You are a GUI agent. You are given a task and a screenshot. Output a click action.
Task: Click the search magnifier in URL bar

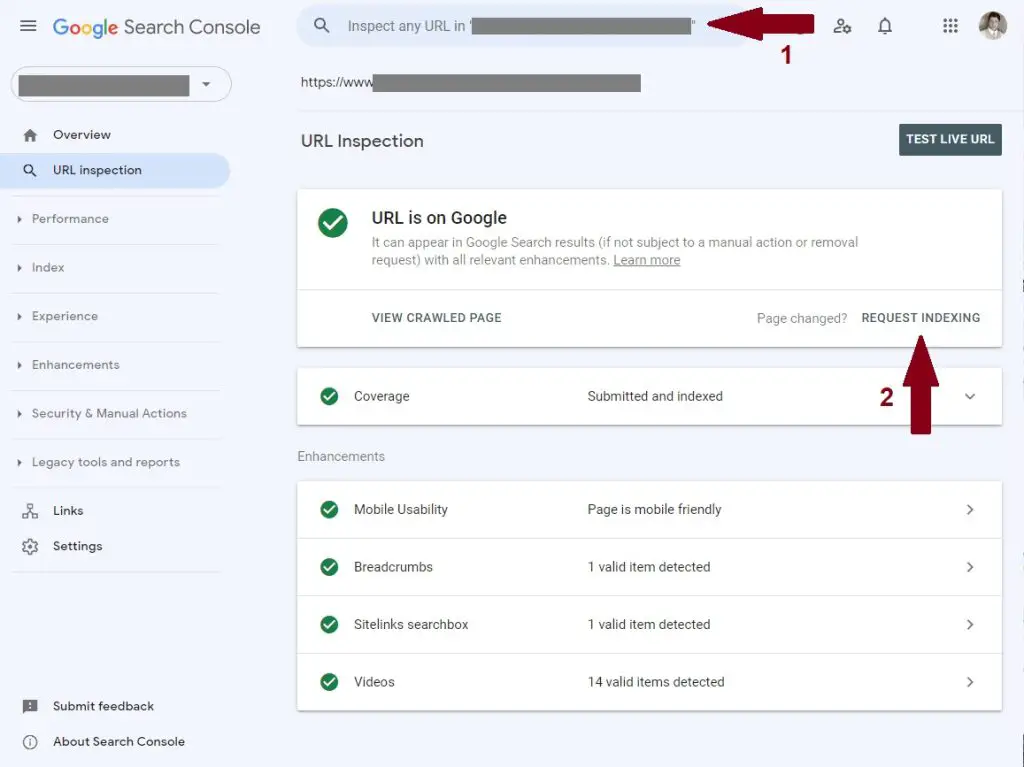pyautogui.click(x=321, y=25)
